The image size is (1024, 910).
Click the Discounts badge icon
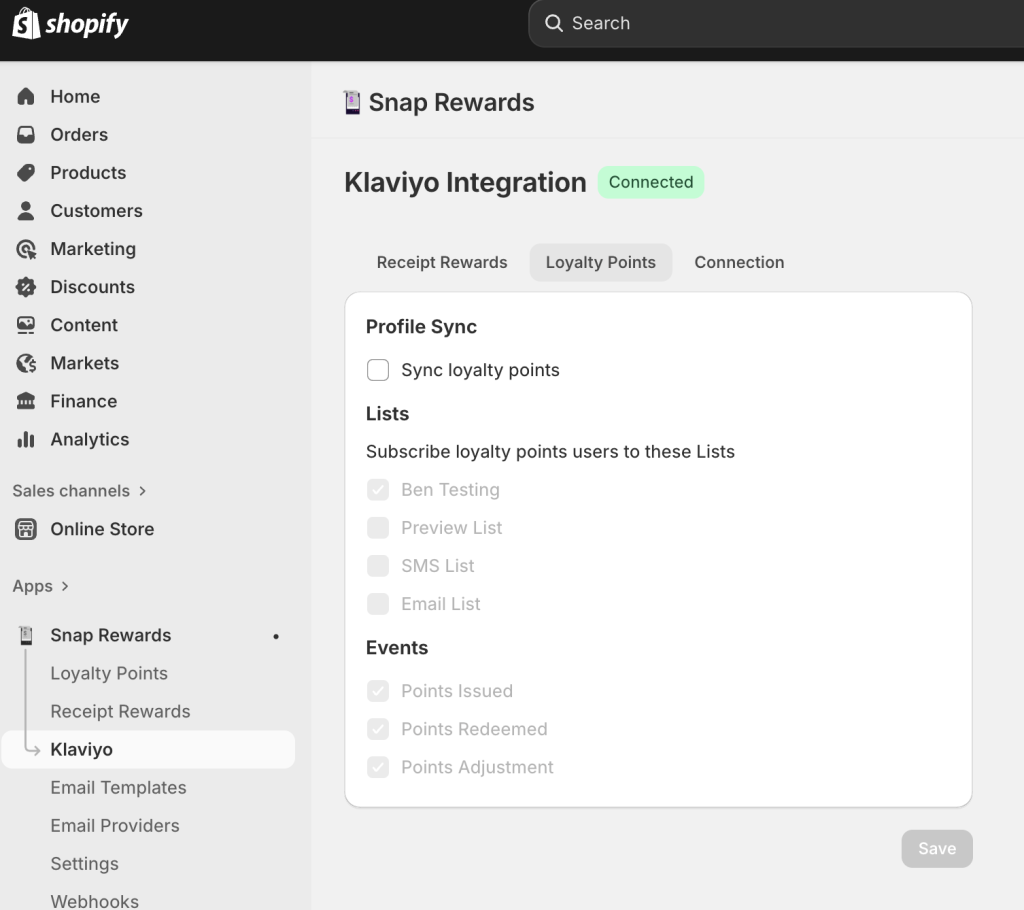click(27, 287)
